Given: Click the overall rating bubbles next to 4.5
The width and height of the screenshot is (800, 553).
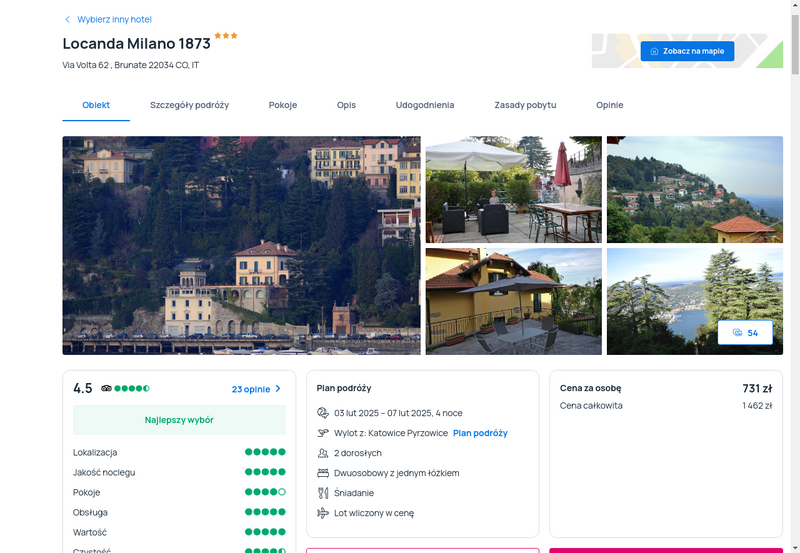Looking at the screenshot, I should coord(132,388).
